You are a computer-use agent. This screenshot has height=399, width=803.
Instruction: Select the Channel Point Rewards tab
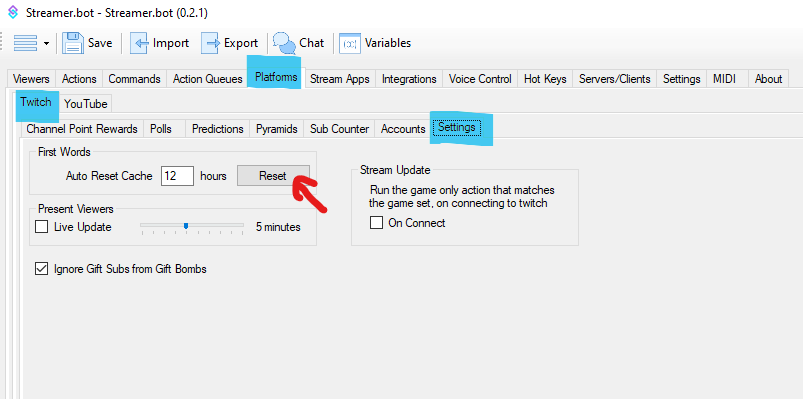click(x=82, y=129)
